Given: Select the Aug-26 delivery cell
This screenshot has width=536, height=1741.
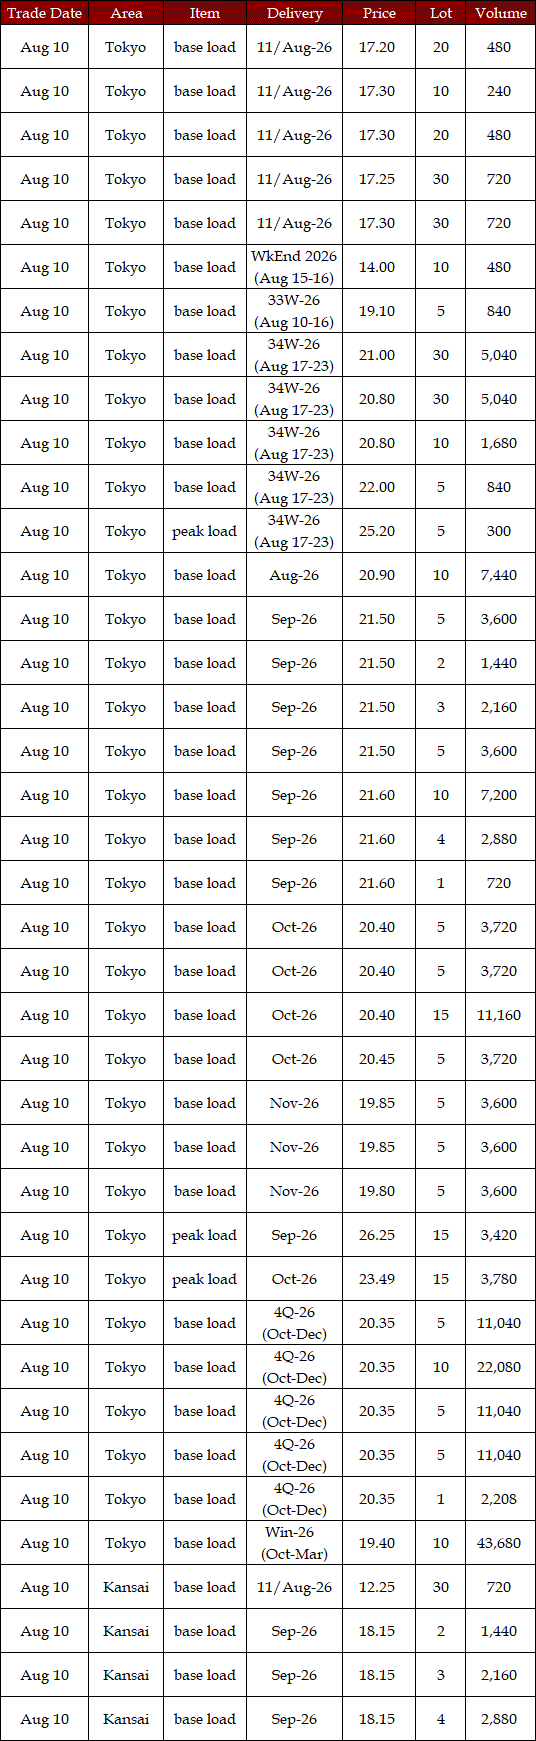Looking at the screenshot, I should [294, 575].
